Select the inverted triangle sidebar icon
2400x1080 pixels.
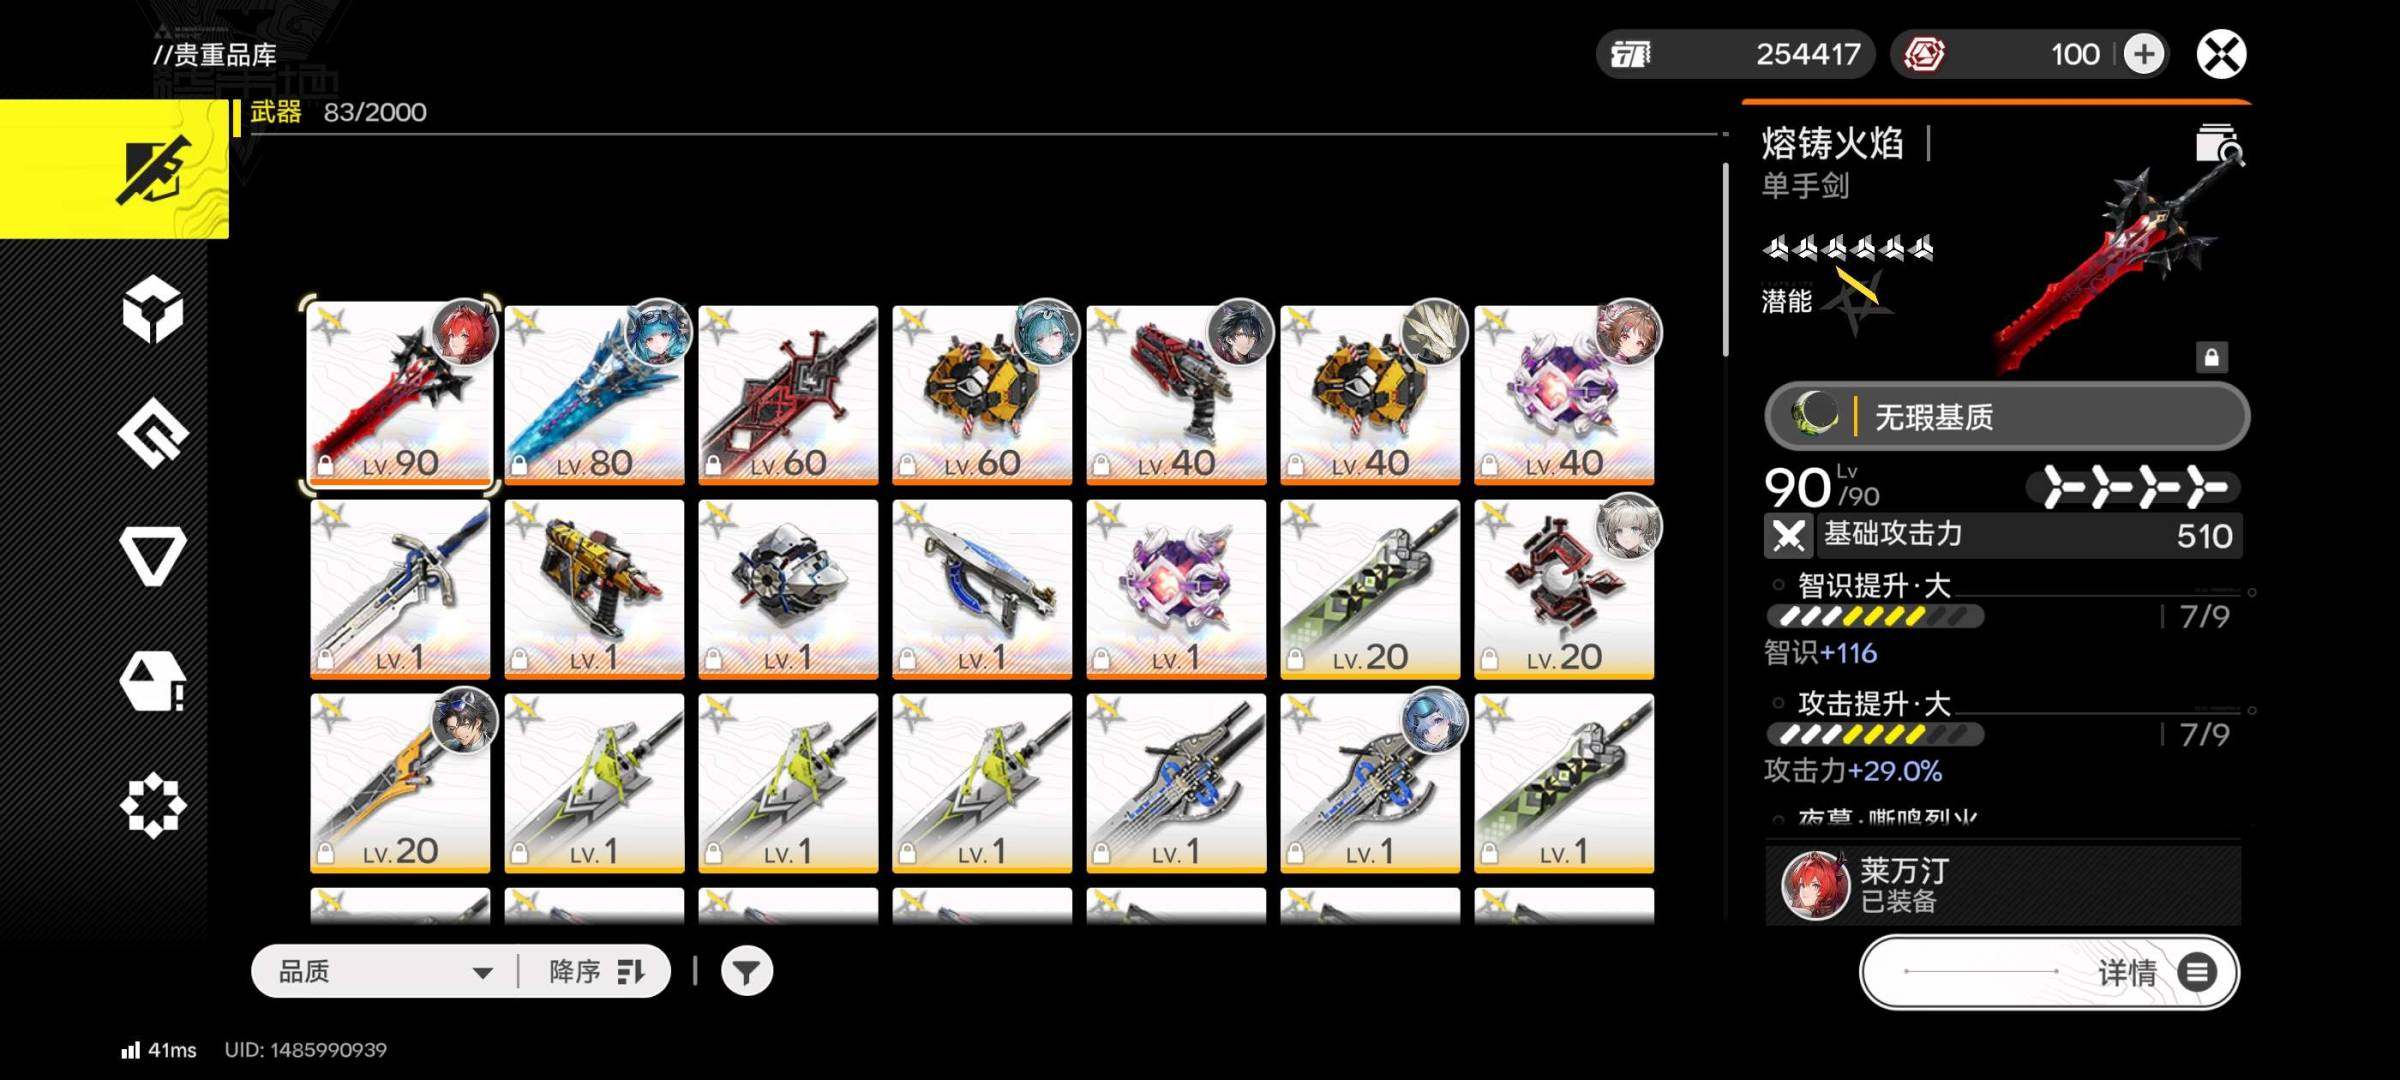click(x=153, y=555)
